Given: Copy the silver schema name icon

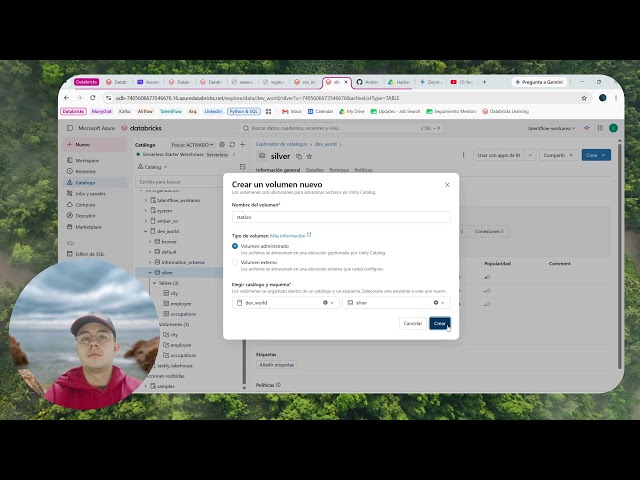Looking at the screenshot, I should (299, 156).
